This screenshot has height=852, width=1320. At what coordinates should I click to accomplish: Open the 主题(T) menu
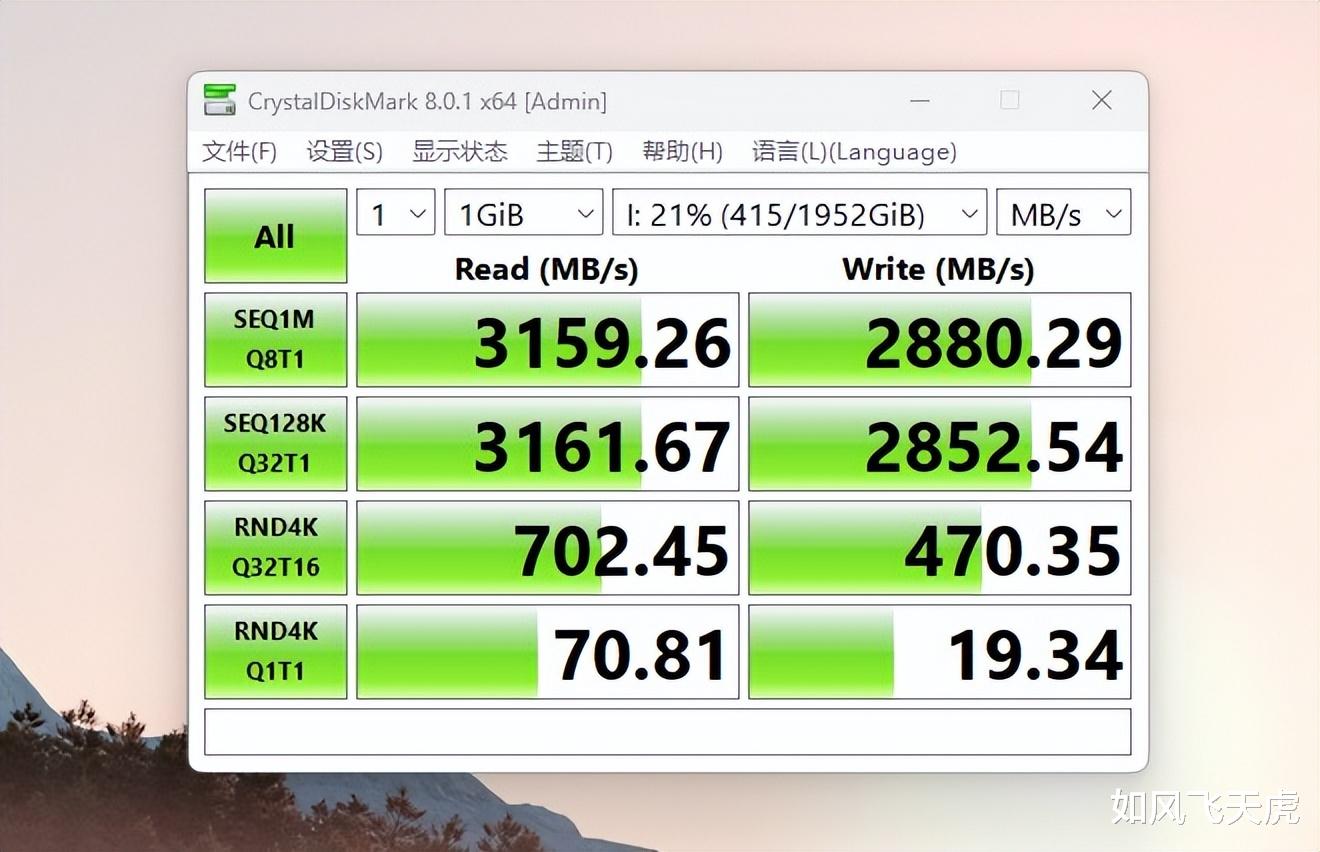(x=574, y=151)
